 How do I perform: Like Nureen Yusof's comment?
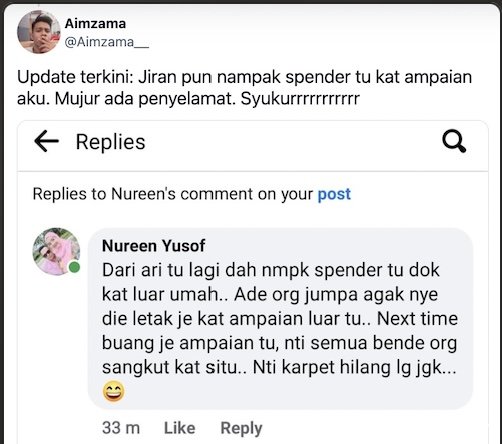click(x=179, y=428)
